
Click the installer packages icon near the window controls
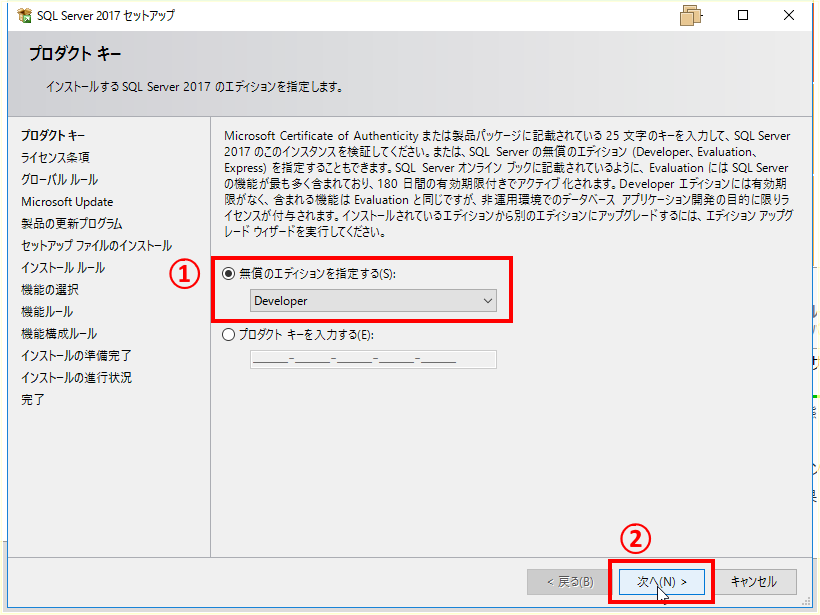tap(690, 16)
